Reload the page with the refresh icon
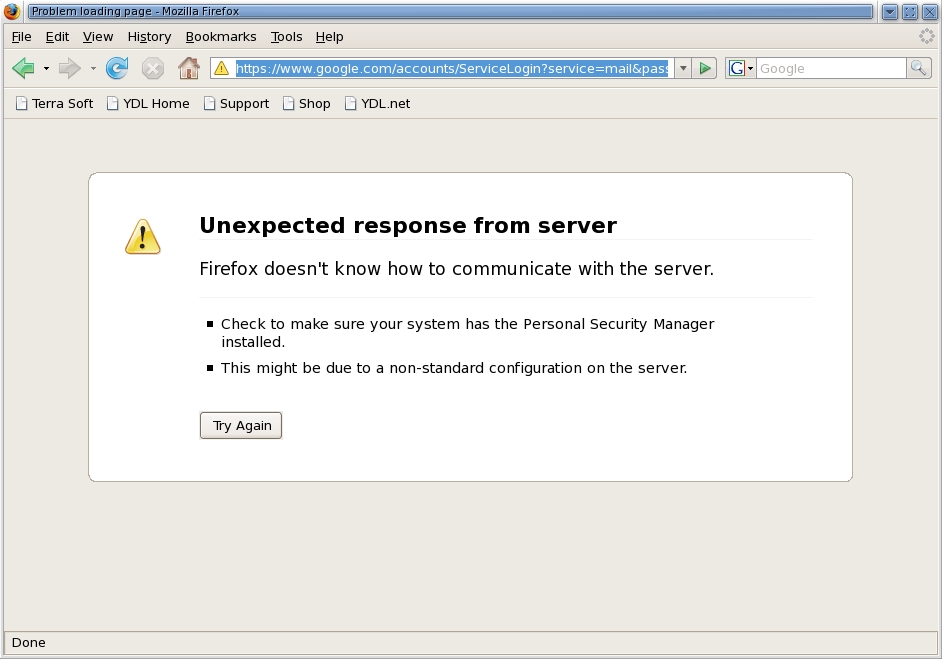 [117, 68]
